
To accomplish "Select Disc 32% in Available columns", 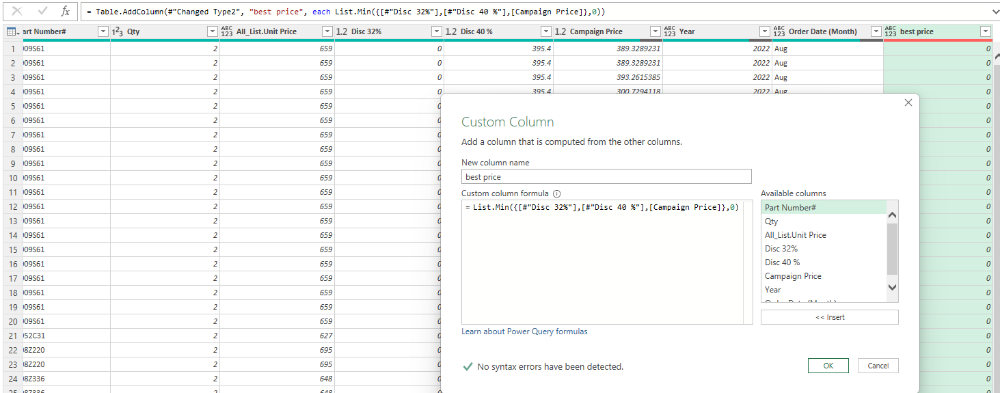I will click(x=824, y=249).
